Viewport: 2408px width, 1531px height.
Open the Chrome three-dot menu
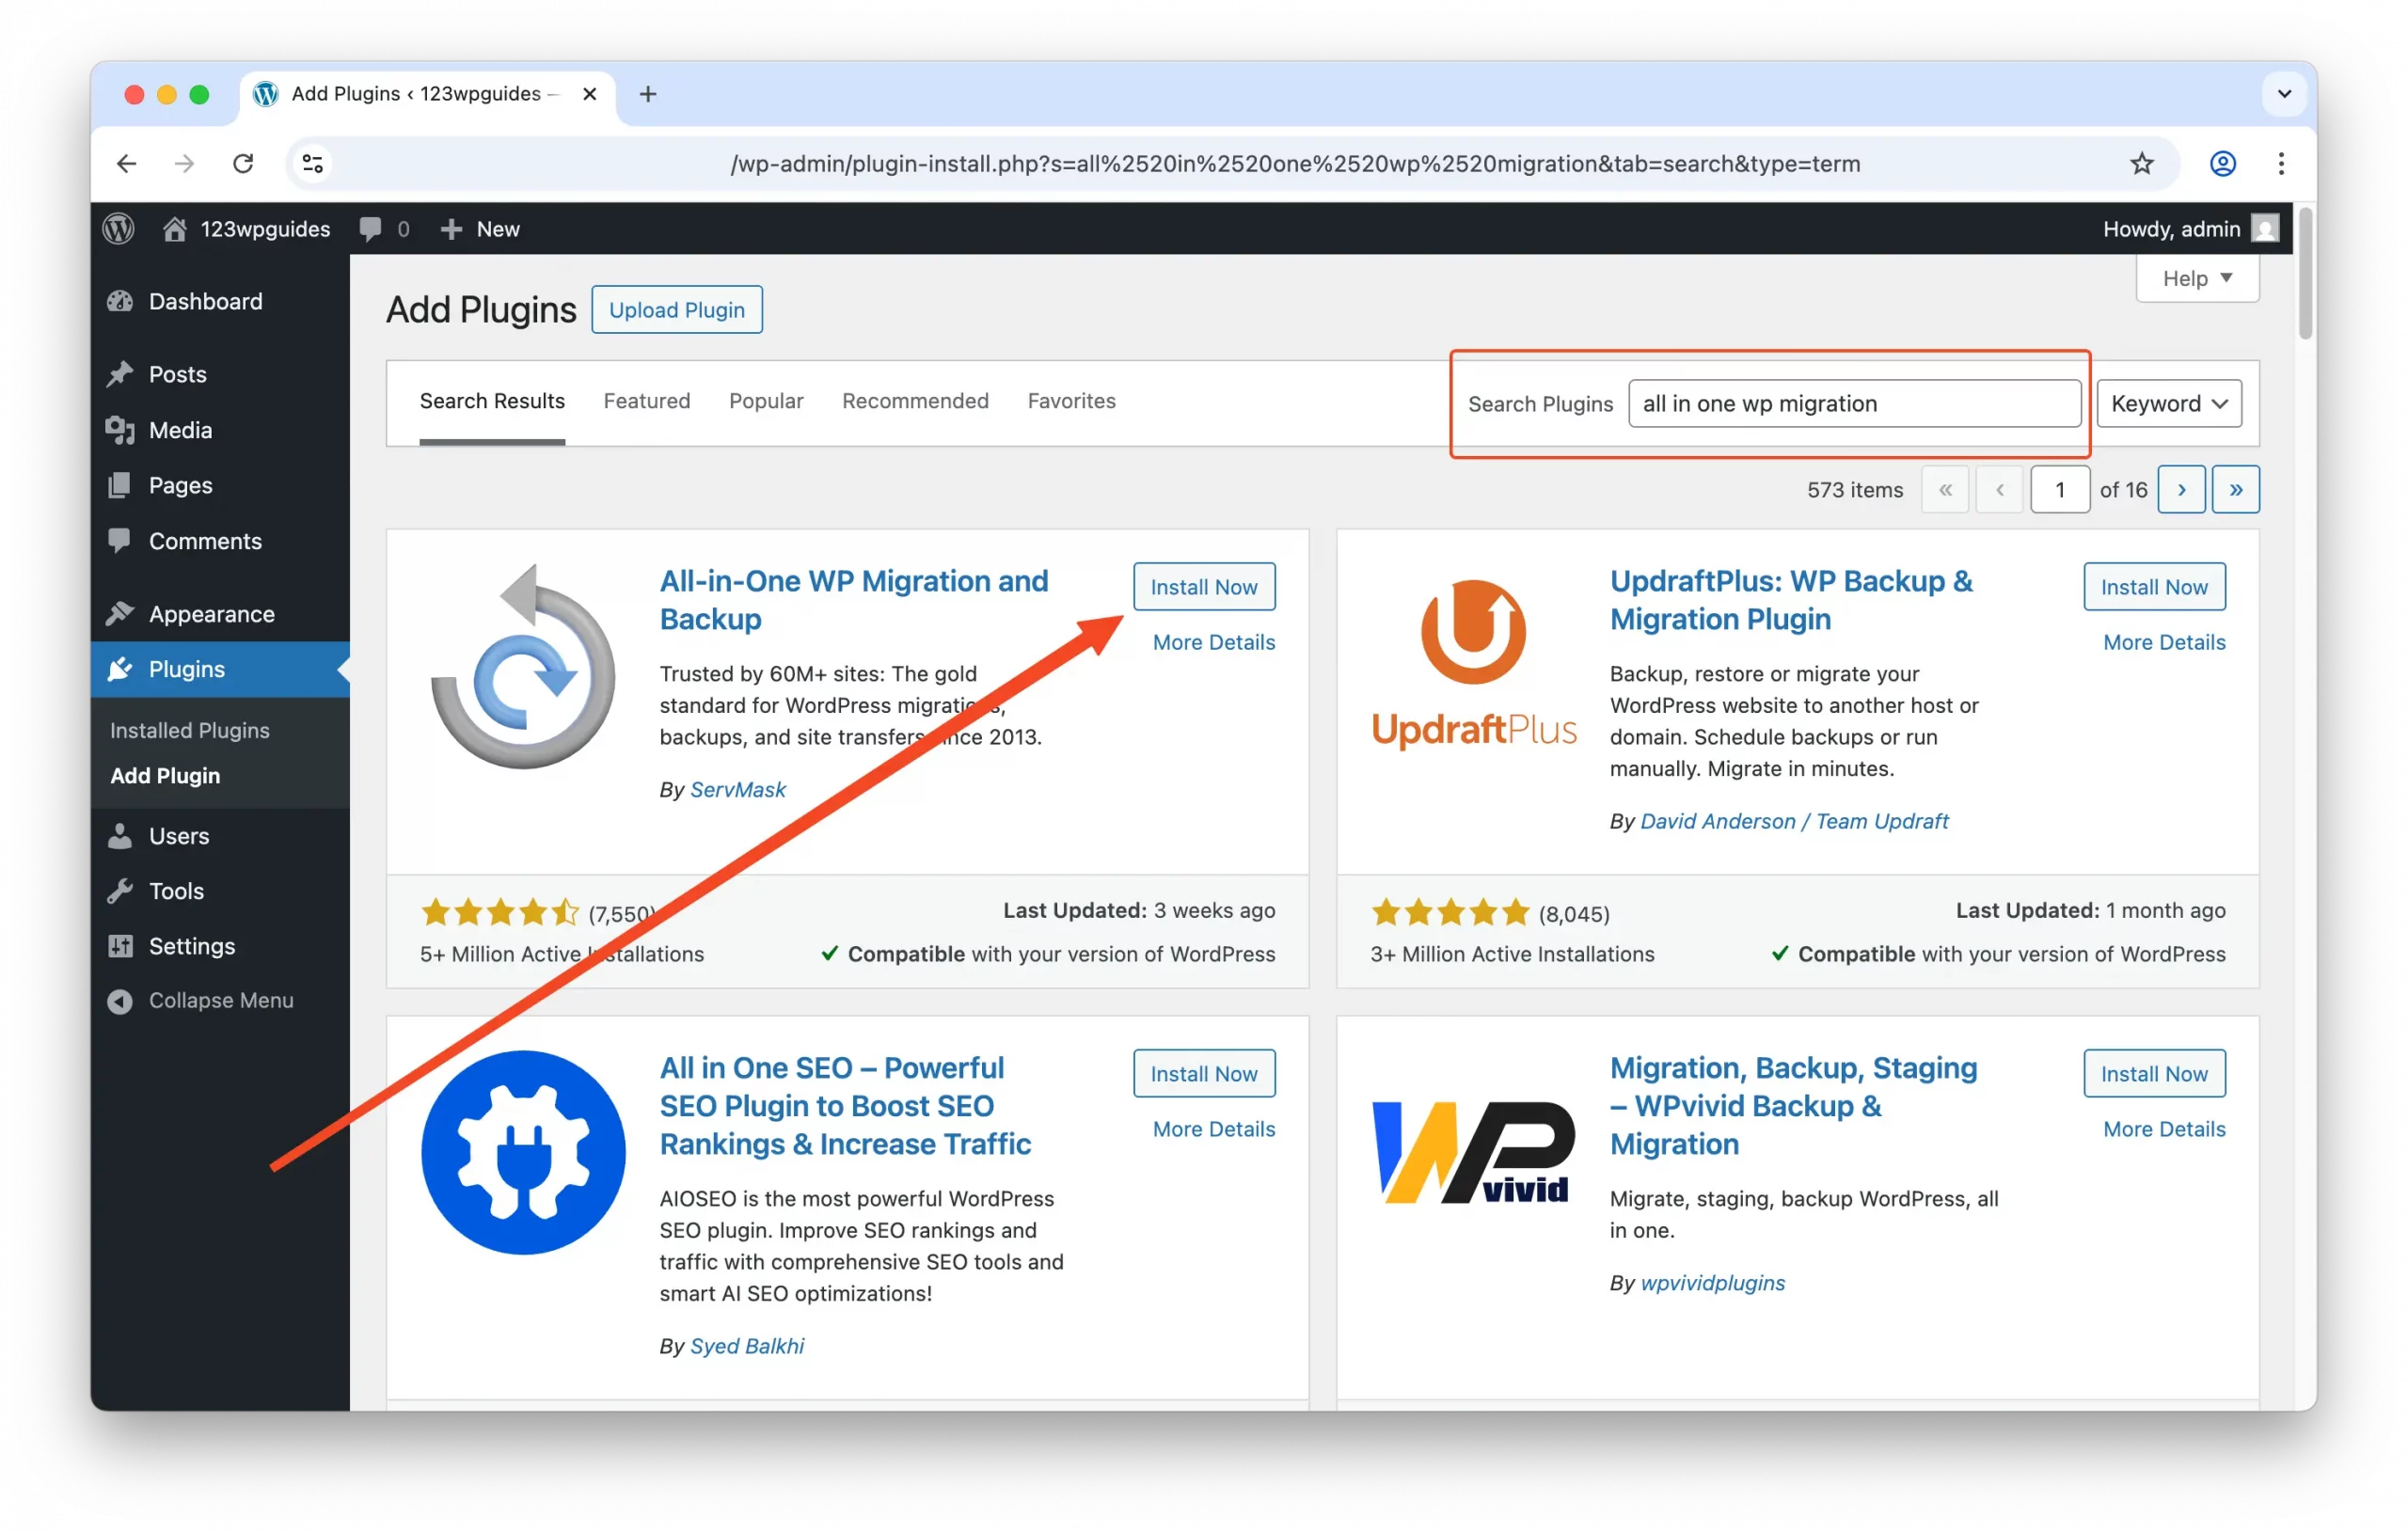coord(2281,163)
